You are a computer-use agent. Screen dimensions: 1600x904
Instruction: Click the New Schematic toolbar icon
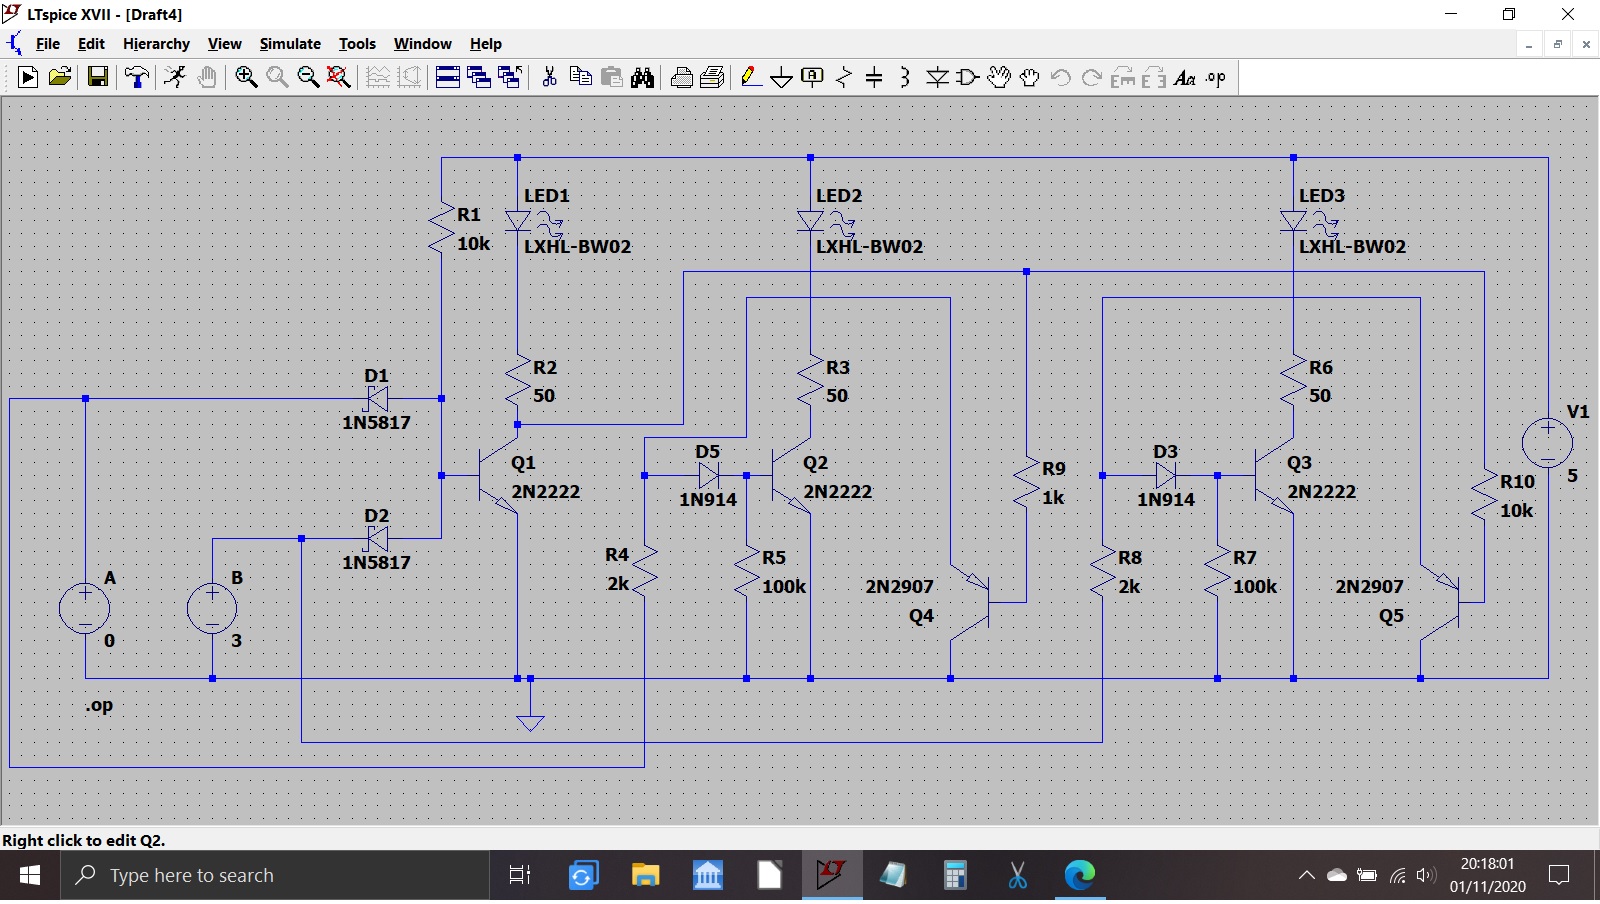(x=28, y=77)
